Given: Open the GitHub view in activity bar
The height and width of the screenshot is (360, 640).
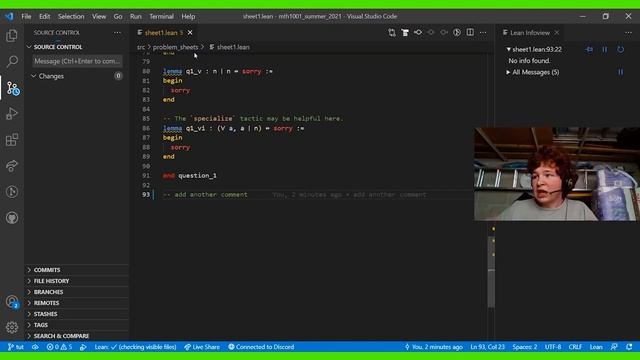Looking at the screenshot, I should tap(12, 218).
